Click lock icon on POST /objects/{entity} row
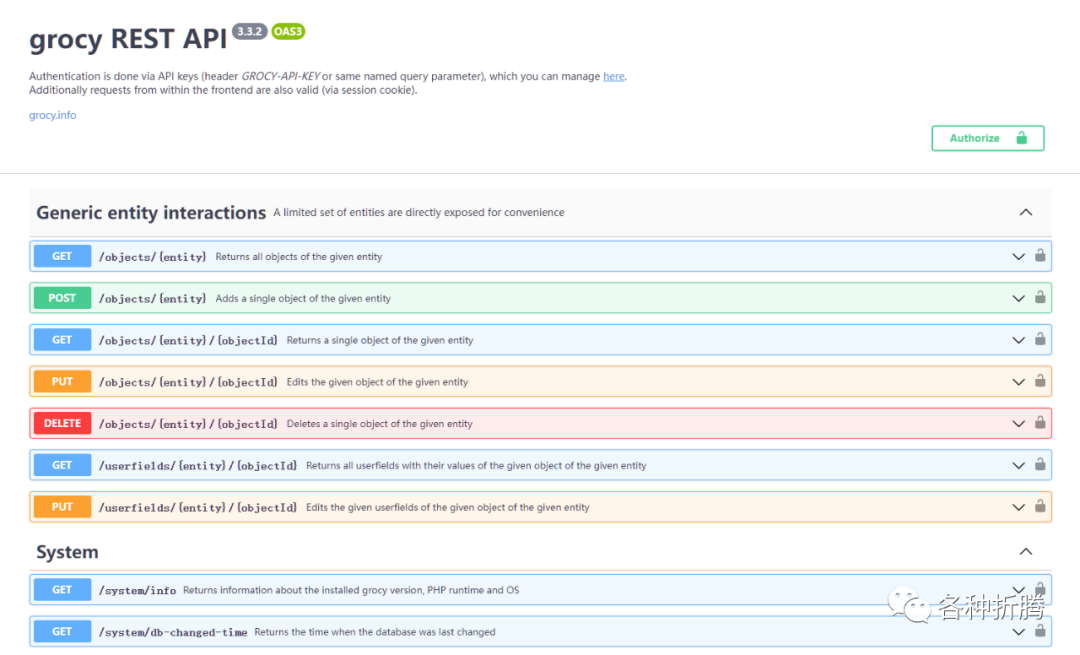The height and width of the screenshot is (655, 1080). click(x=1040, y=298)
